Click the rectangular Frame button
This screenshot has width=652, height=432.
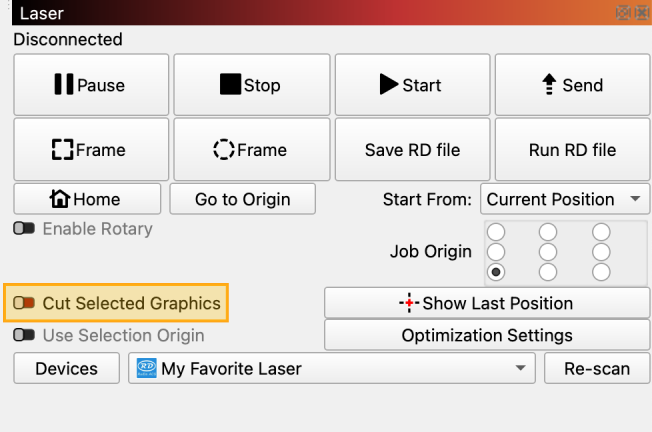90,150
